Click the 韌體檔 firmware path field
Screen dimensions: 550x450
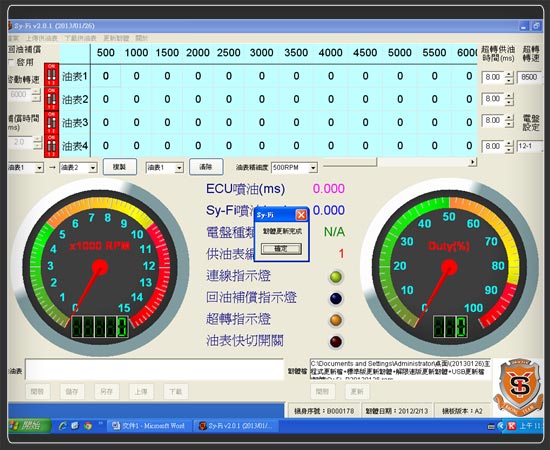pos(400,369)
